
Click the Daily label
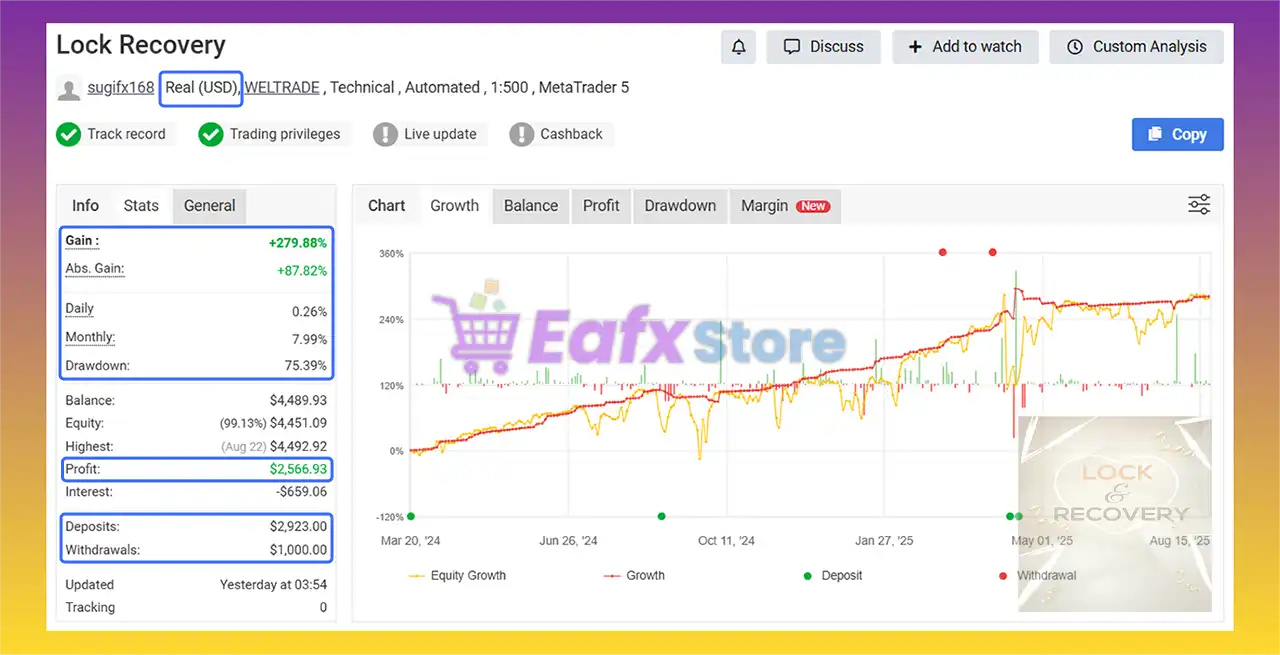click(x=79, y=309)
